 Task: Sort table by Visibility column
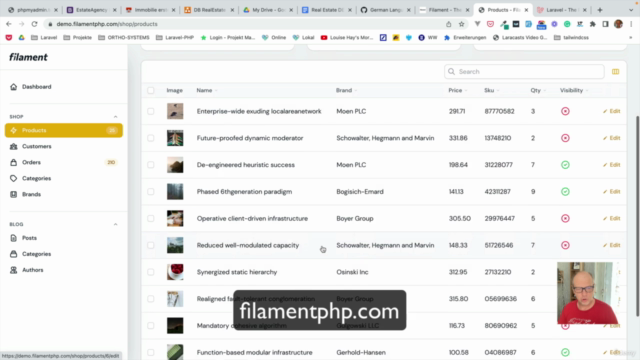pyautogui.click(x=574, y=90)
